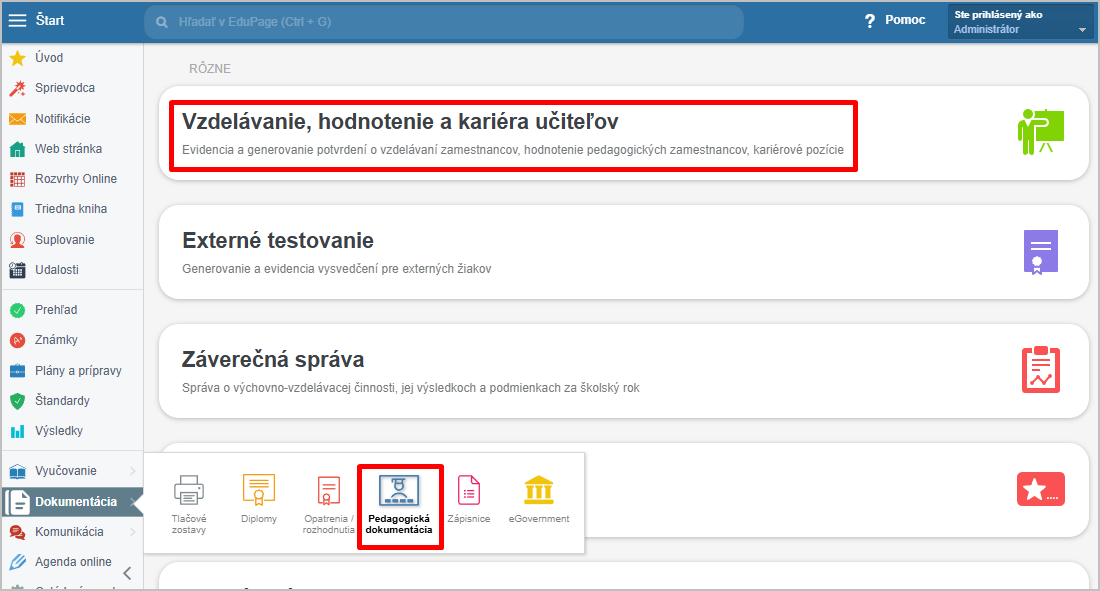Screen dimensions: 1100x591
Task: Click the 'Generovanie a evidencia vysvedčení' description
Action: (x=337, y=269)
